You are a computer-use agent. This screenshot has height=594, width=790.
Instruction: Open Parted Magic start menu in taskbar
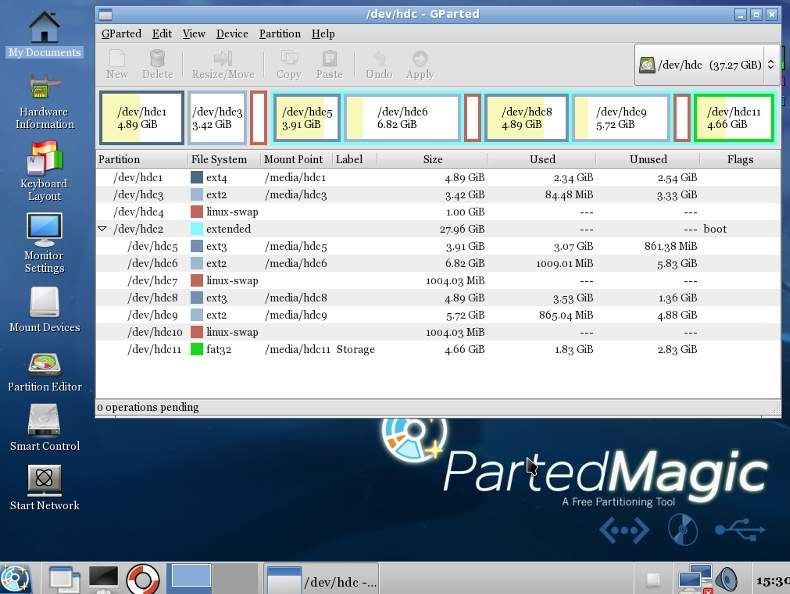point(16,578)
